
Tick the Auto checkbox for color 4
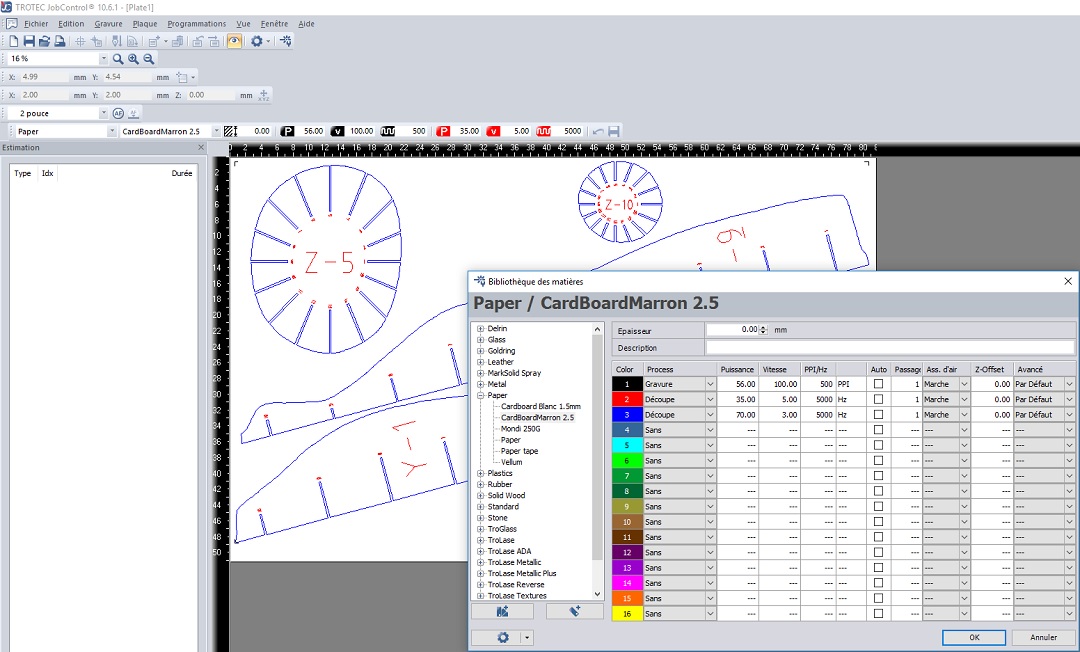[878, 430]
